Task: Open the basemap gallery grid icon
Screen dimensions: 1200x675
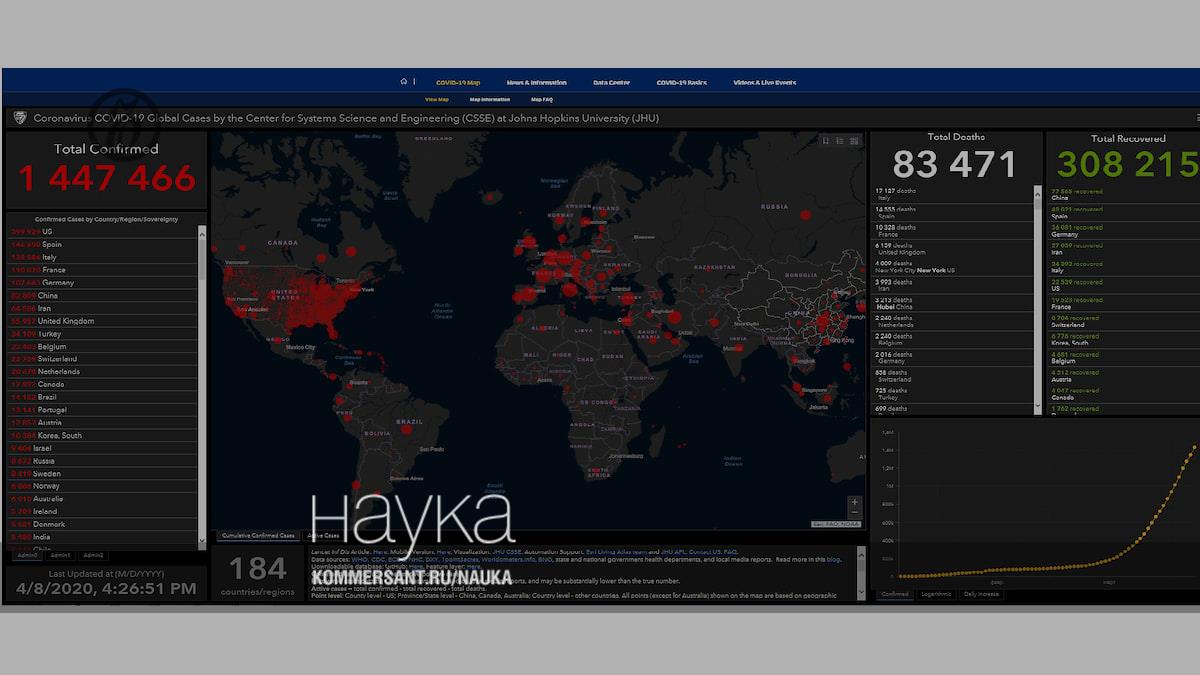Action: click(x=854, y=141)
